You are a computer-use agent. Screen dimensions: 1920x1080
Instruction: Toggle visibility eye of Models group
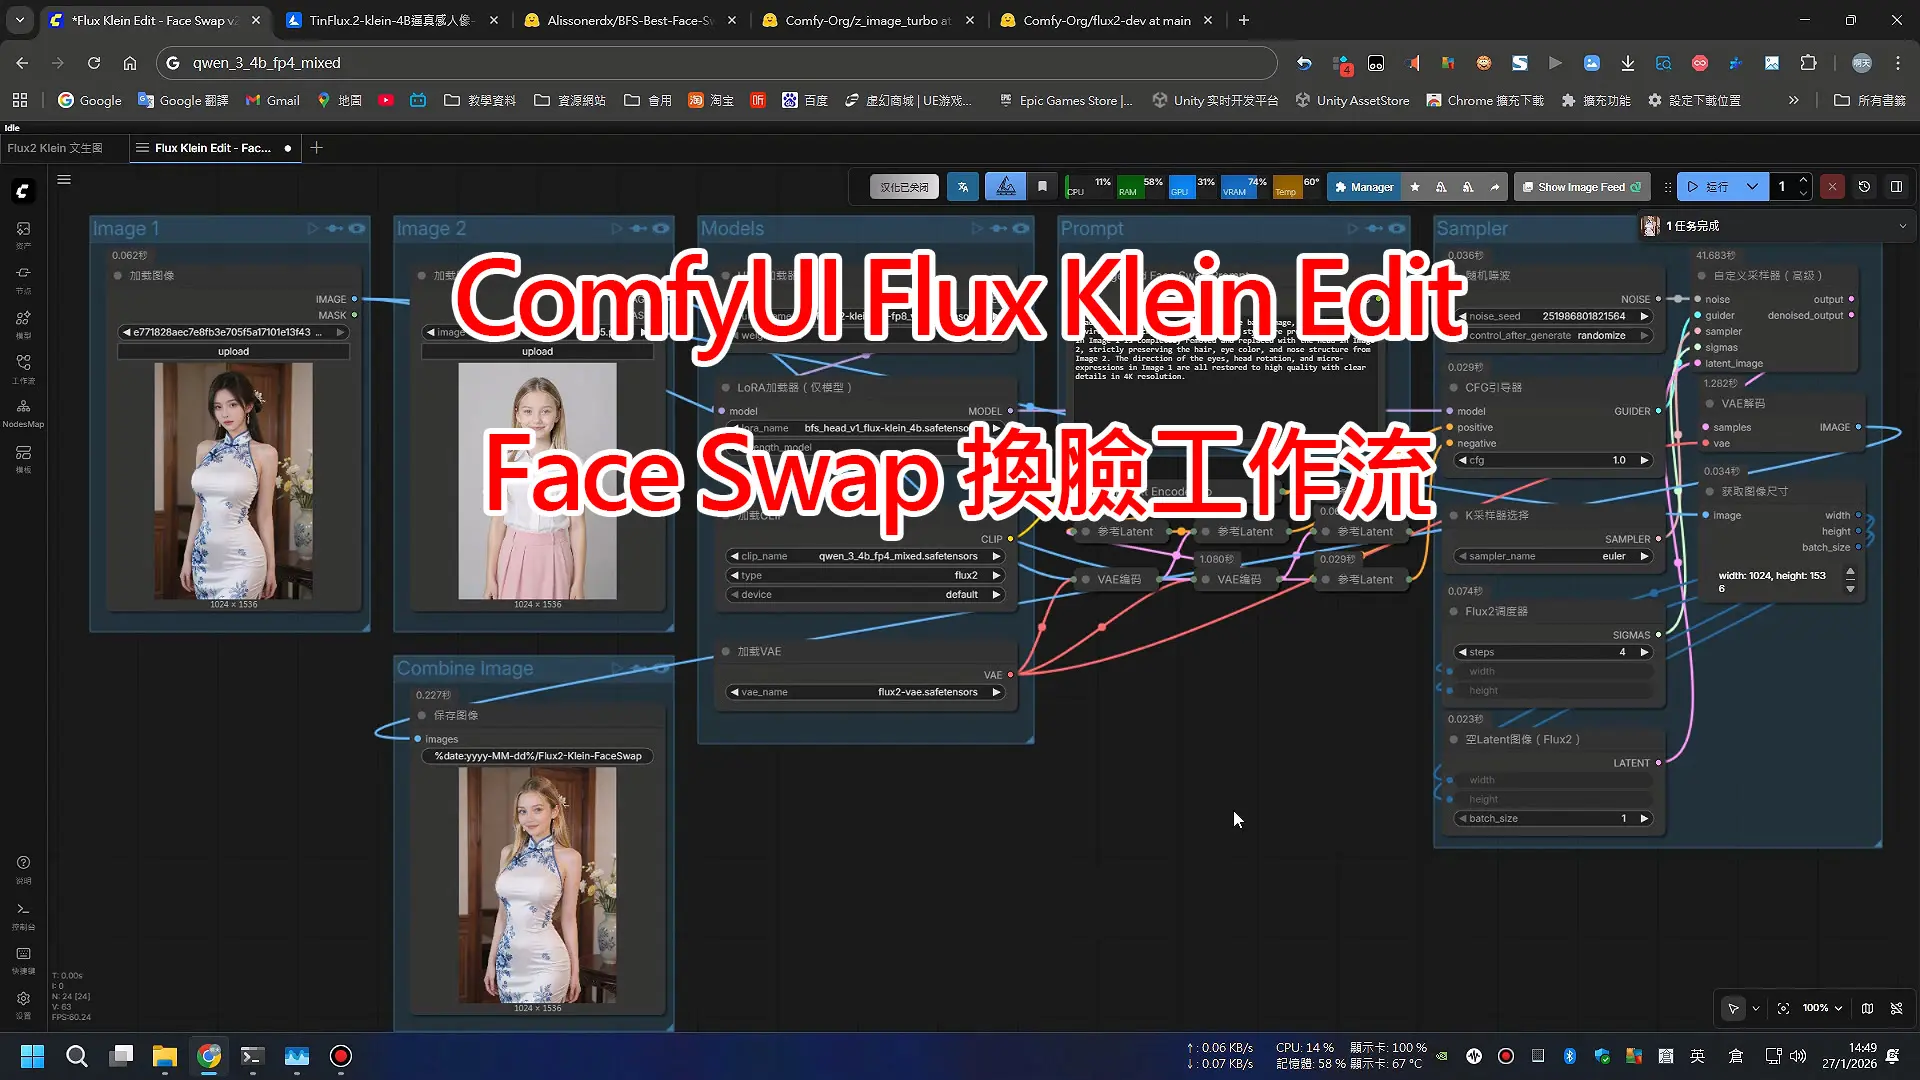[x=1021, y=229]
